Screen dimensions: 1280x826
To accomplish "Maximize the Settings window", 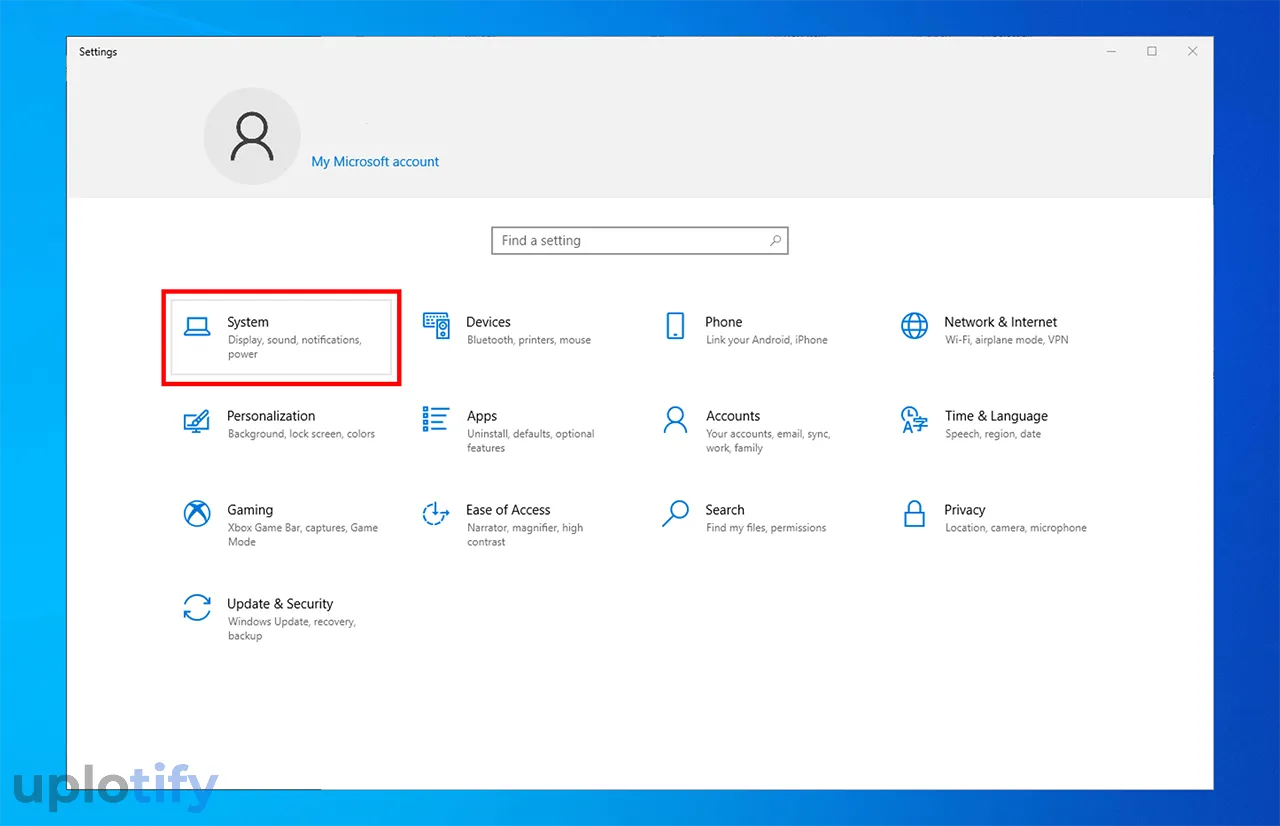I will point(1152,52).
